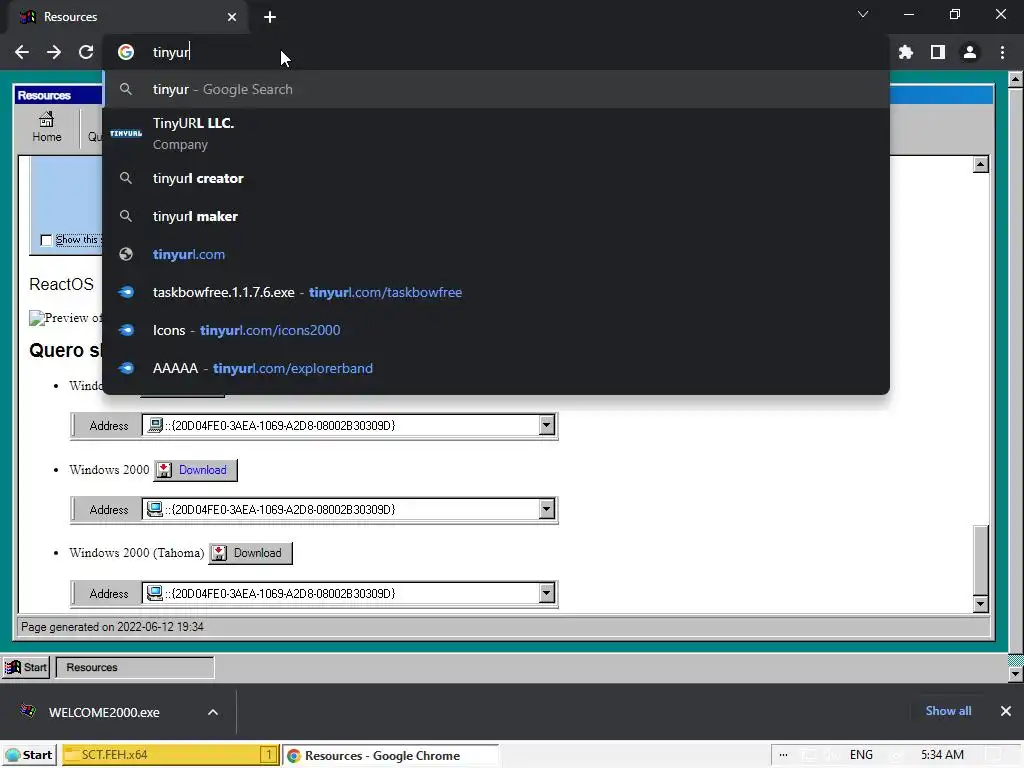
Task: Open the Chrome three-dot menu
Action: pos(1002,52)
